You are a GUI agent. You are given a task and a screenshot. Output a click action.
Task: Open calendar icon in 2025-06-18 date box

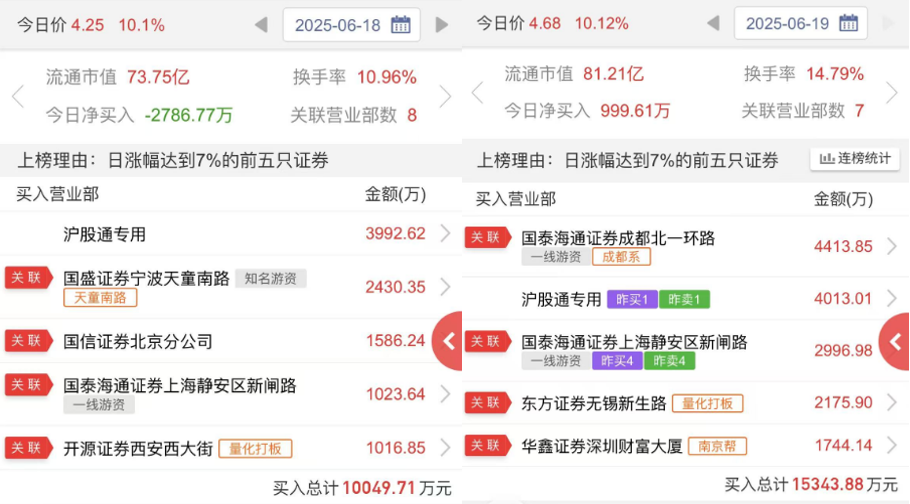[401, 25]
